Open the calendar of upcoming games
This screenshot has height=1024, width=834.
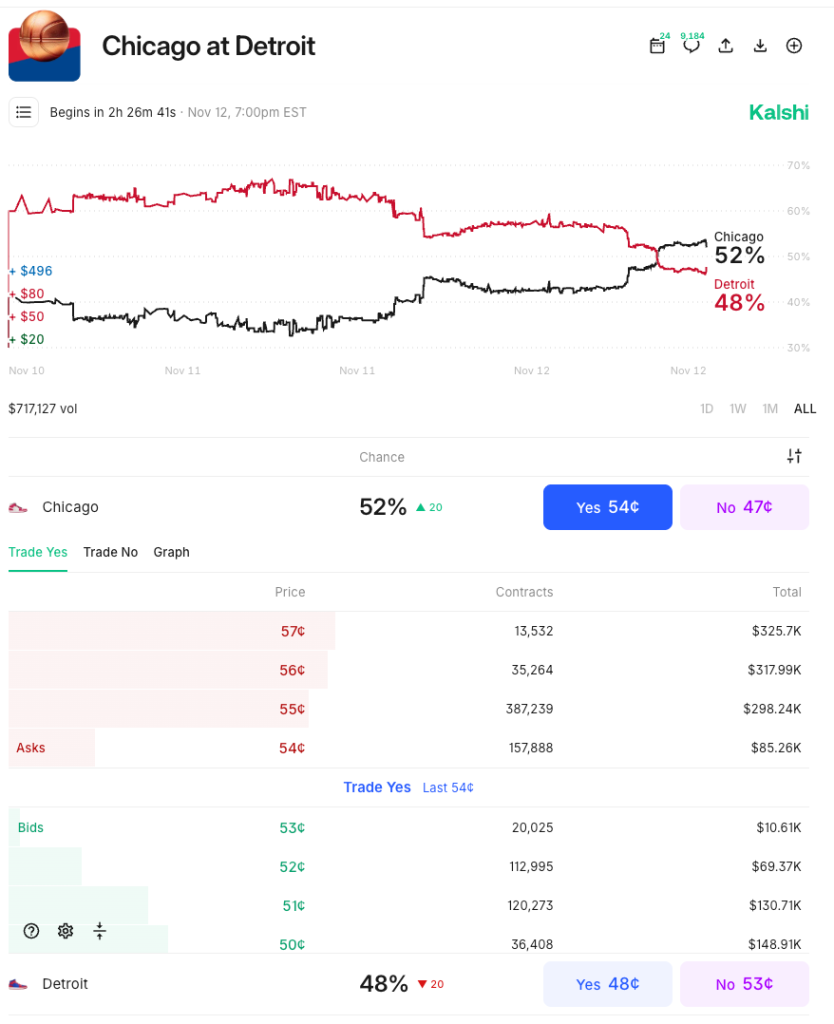coord(657,45)
